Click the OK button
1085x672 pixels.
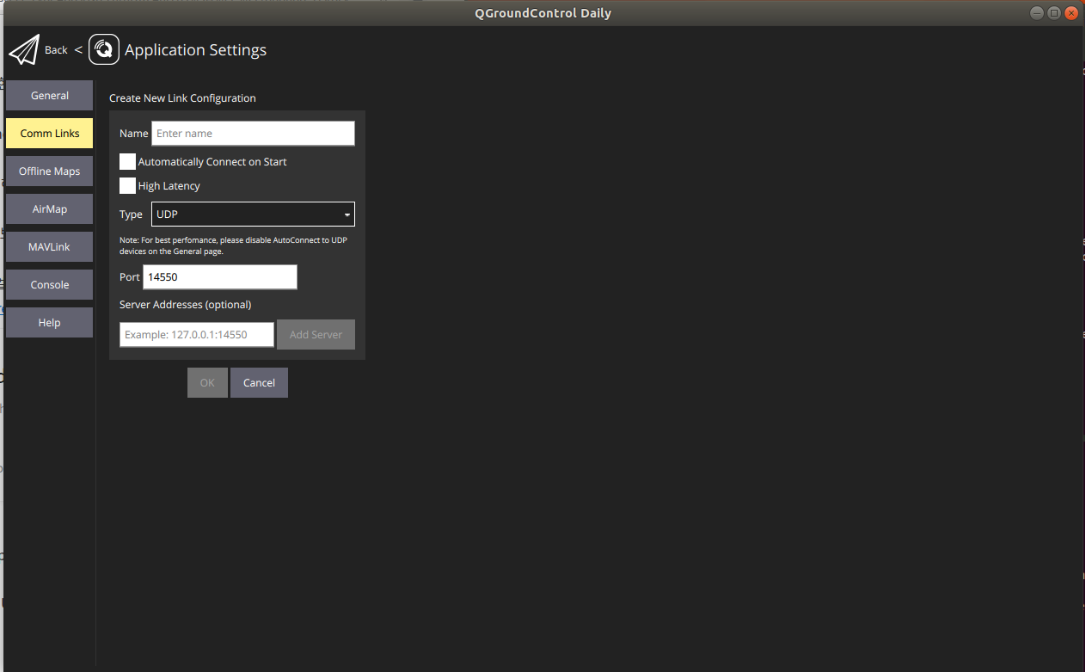tap(207, 383)
